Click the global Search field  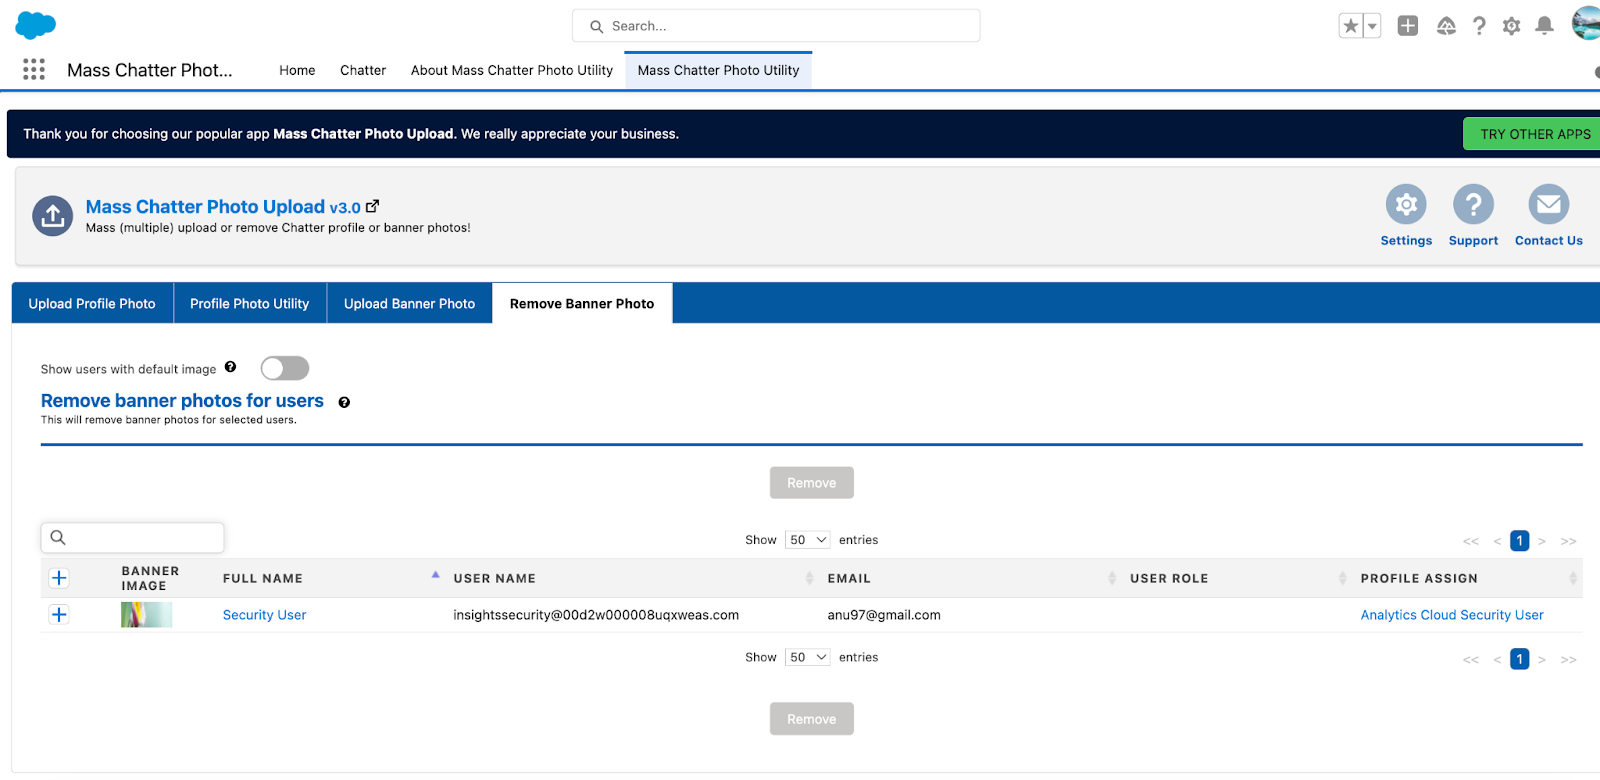point(776,26)
